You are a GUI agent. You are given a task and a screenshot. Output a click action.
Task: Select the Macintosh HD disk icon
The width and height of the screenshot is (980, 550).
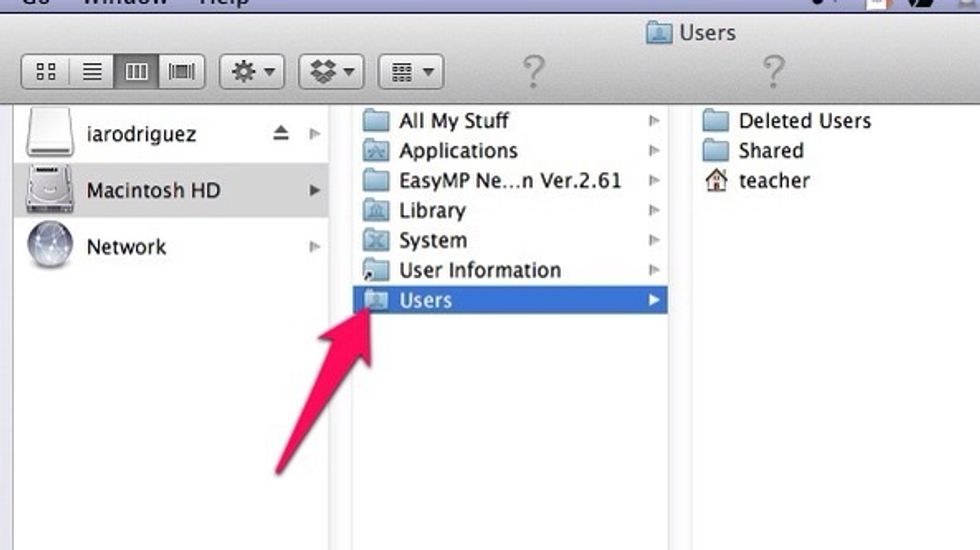(50, 189)
